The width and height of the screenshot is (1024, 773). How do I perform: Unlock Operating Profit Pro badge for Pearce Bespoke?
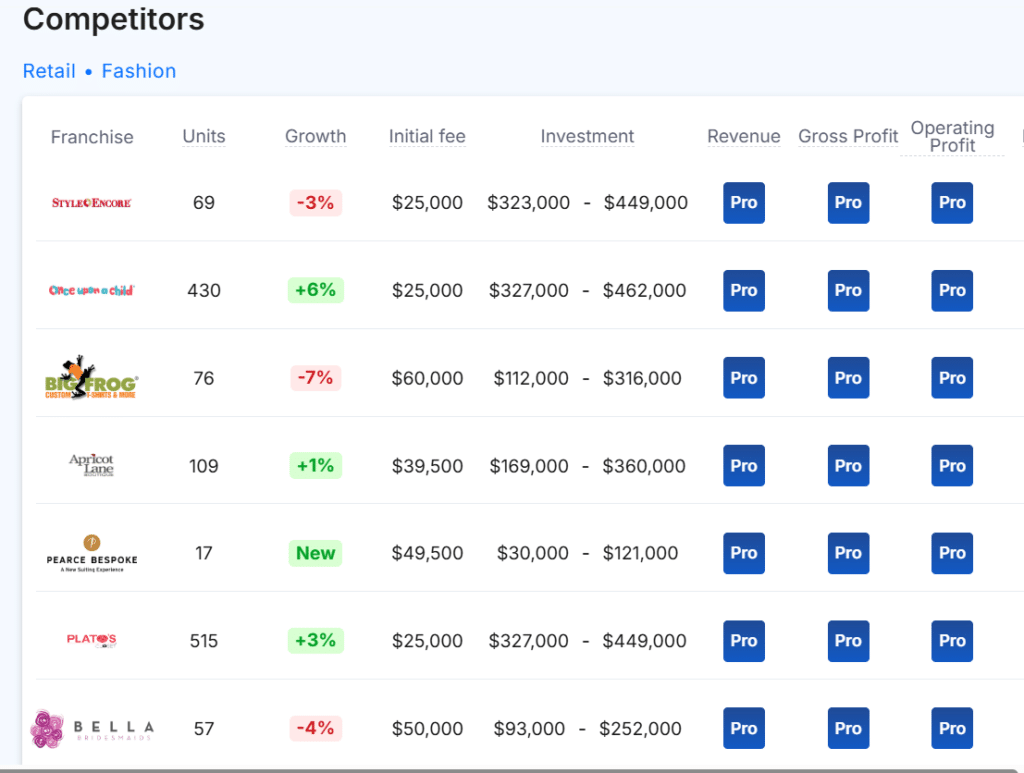[x=952, y=553]
